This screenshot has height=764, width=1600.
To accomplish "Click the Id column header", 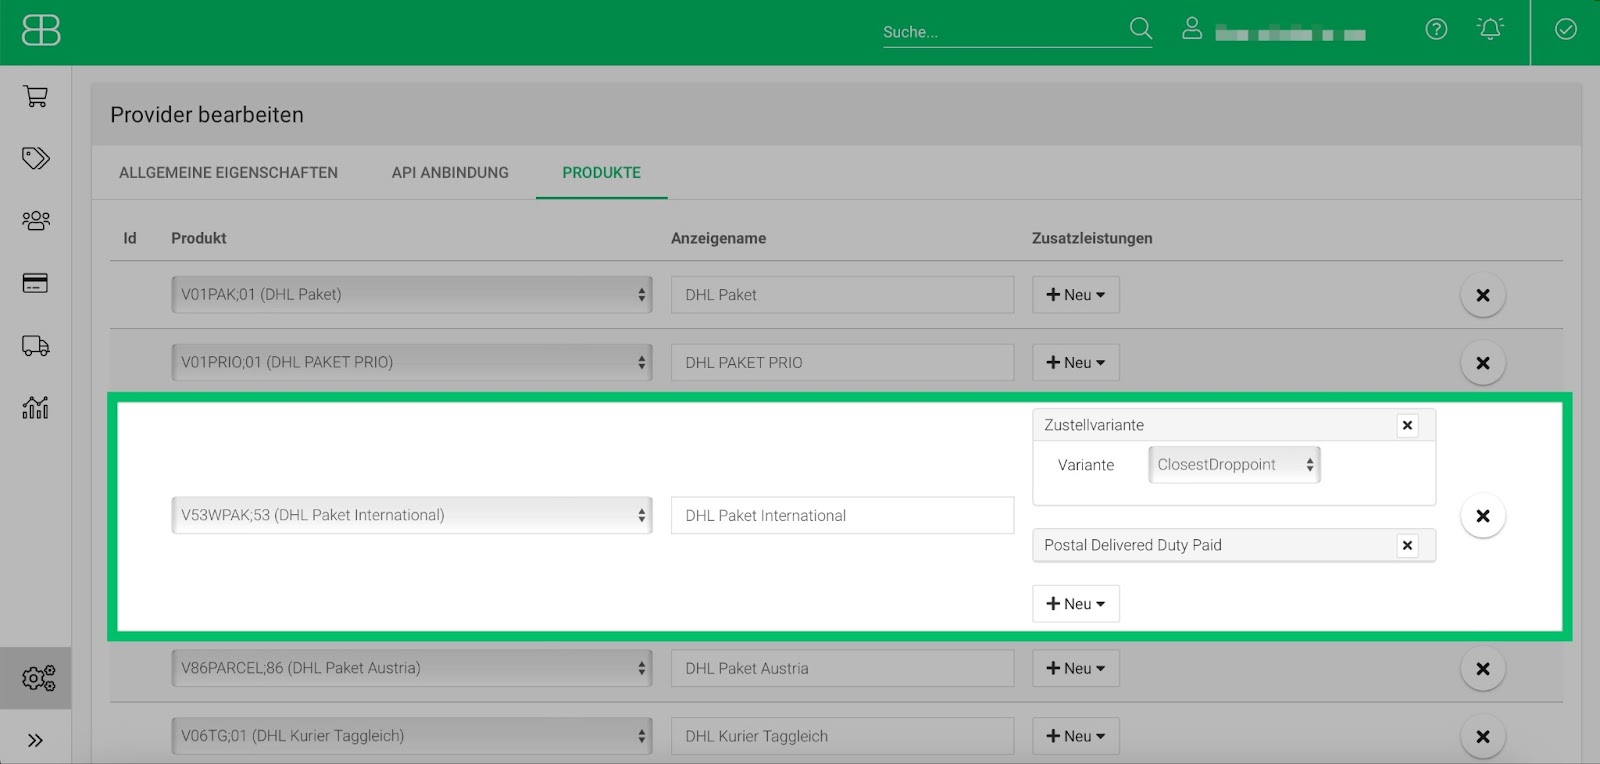I will [129, 238].
